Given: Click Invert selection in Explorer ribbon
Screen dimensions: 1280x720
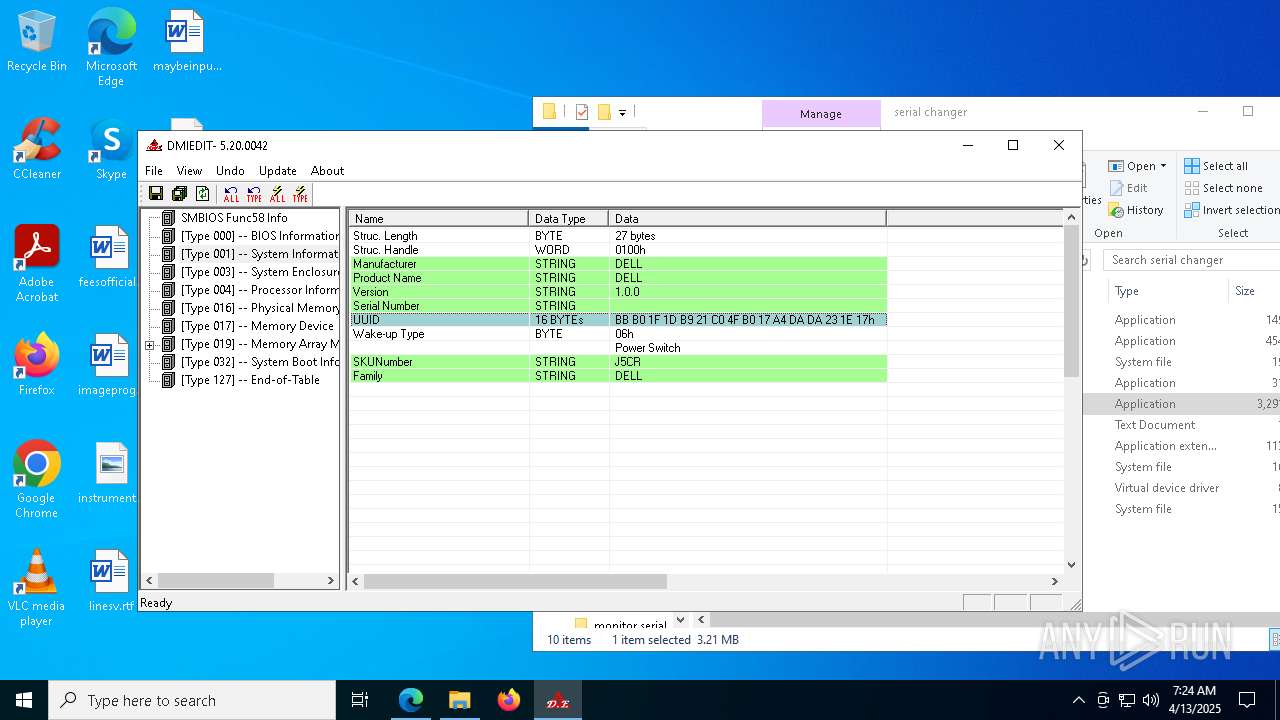Looking at the screenshot, I should [x=1231, y=210].
